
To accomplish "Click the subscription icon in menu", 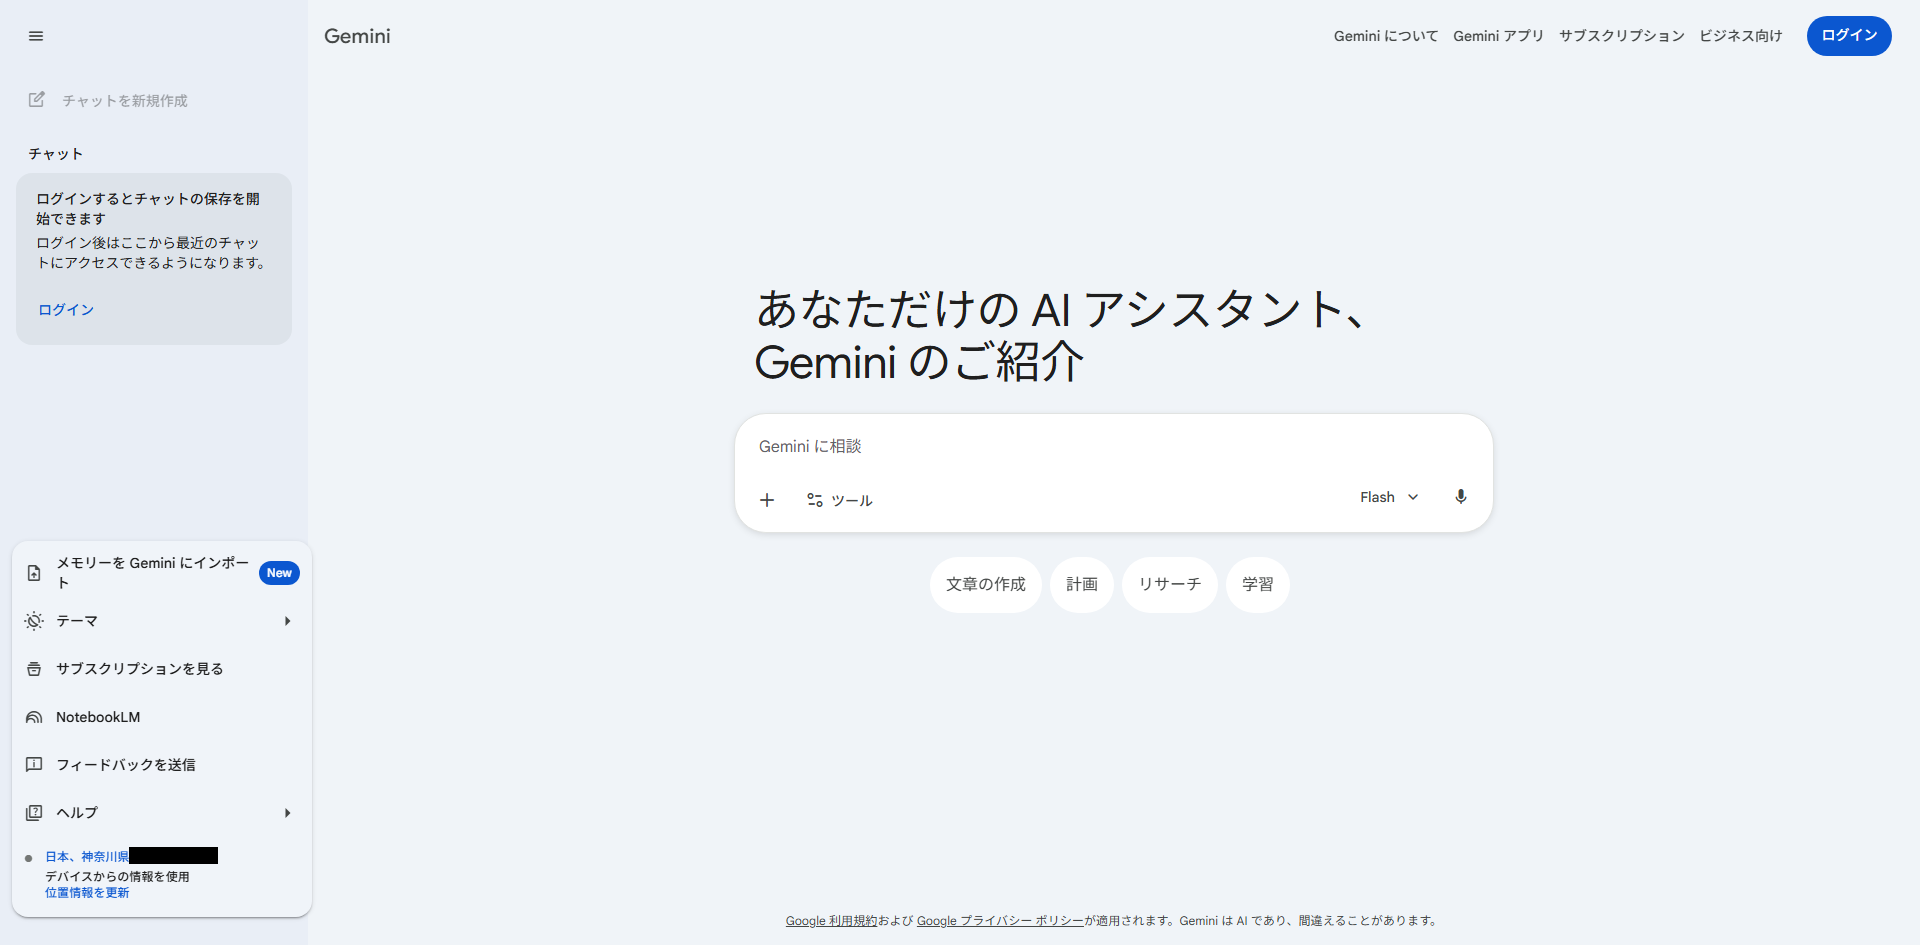I will click(34, 669).
